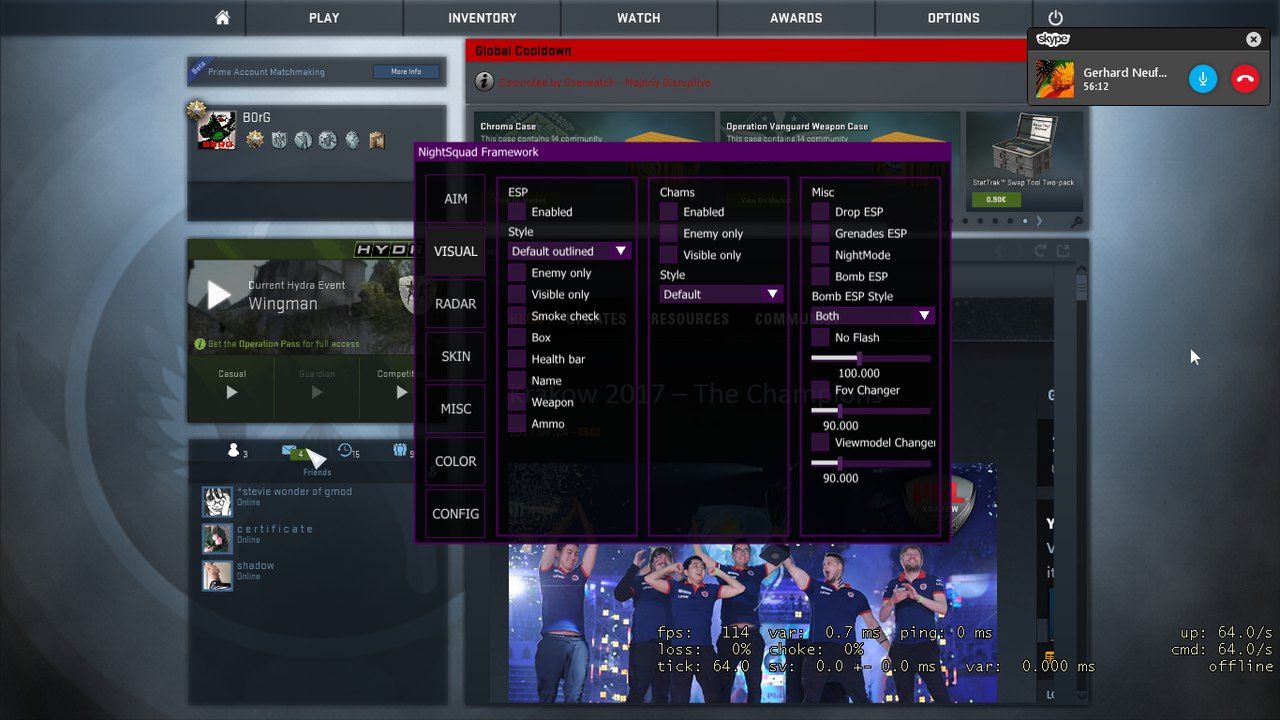Switch to the RADAR tab
The image size is (1280, 720).
[x=455, y=304]
